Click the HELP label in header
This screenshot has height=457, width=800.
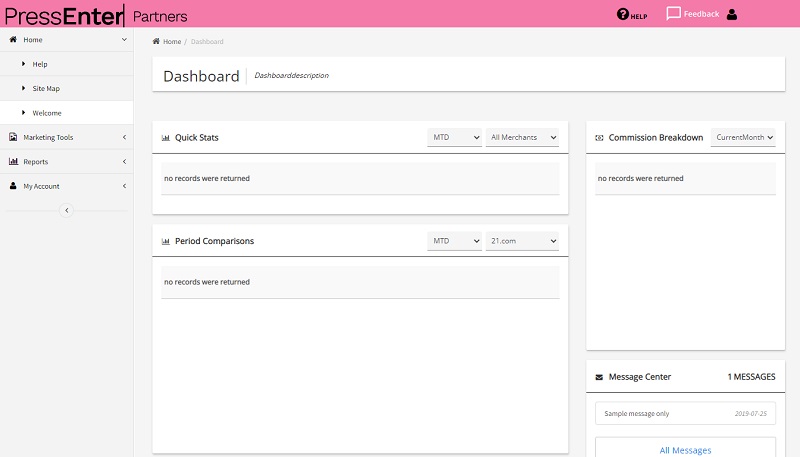tap(639, 16)
